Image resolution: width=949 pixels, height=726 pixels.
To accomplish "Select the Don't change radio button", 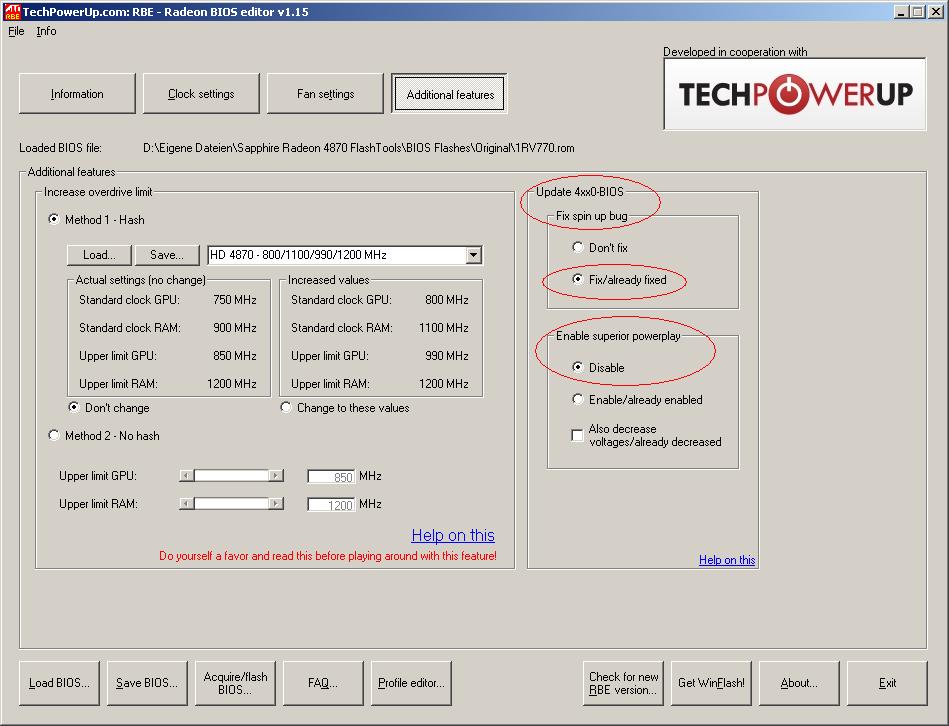I will point(74,407).
